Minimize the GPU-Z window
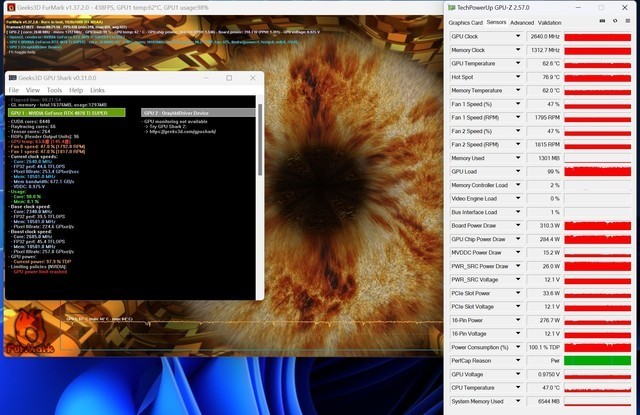The height and width of the screenshot is (415, 640). (x=579, y=6)
